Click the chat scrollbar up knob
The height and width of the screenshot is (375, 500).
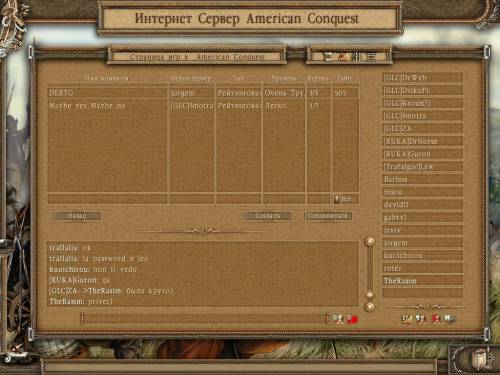coord(370,241)
